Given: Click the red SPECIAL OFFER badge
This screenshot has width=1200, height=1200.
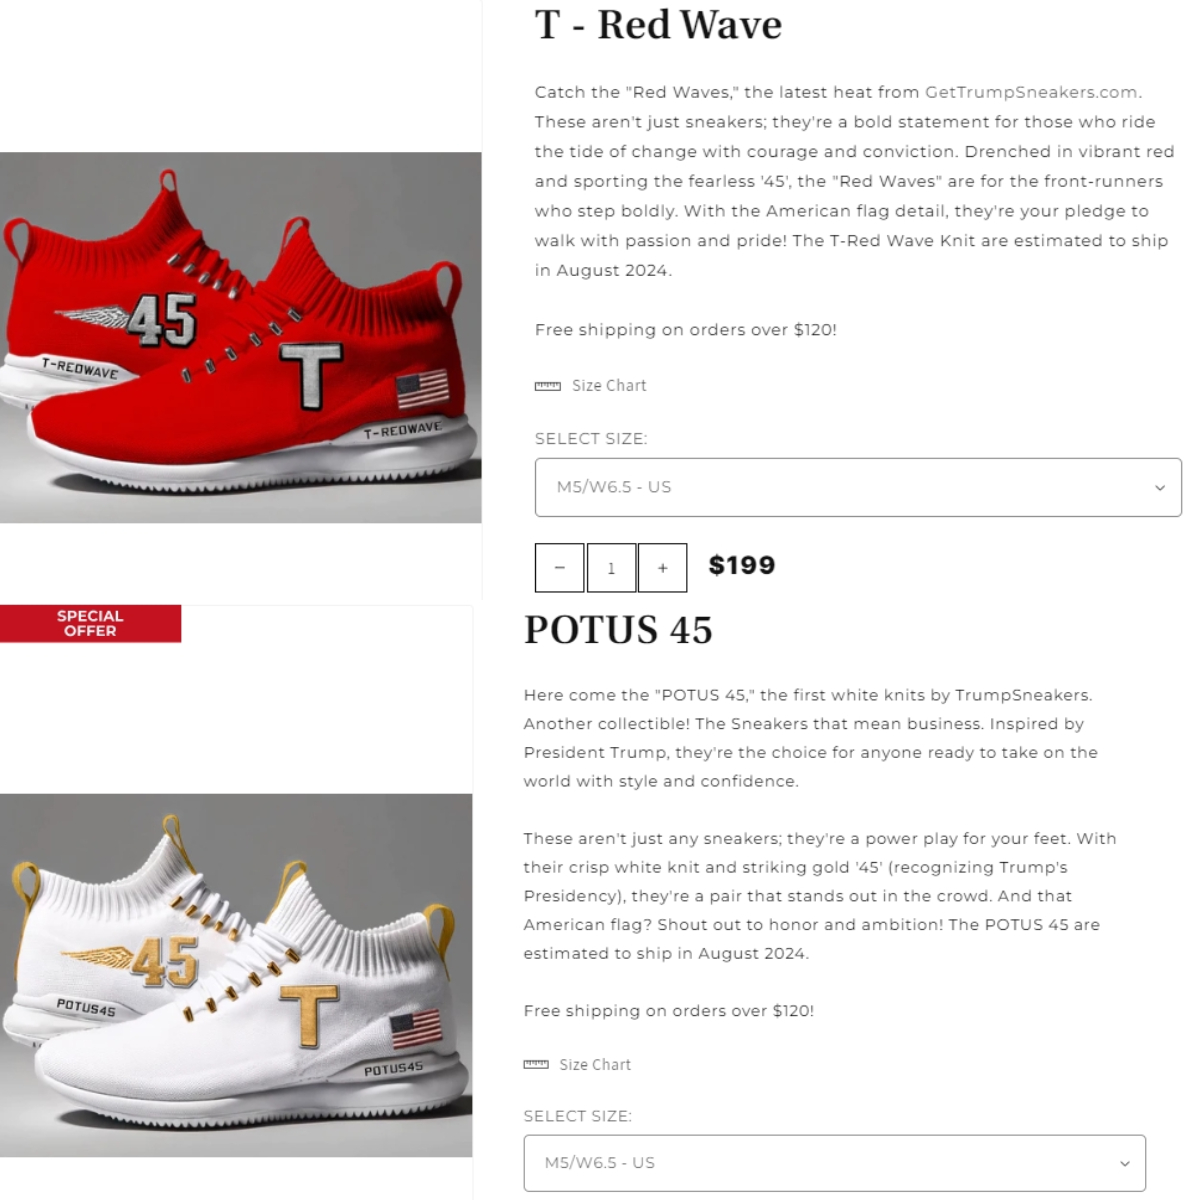Looking at the screenshot, I should click(90, 623).
